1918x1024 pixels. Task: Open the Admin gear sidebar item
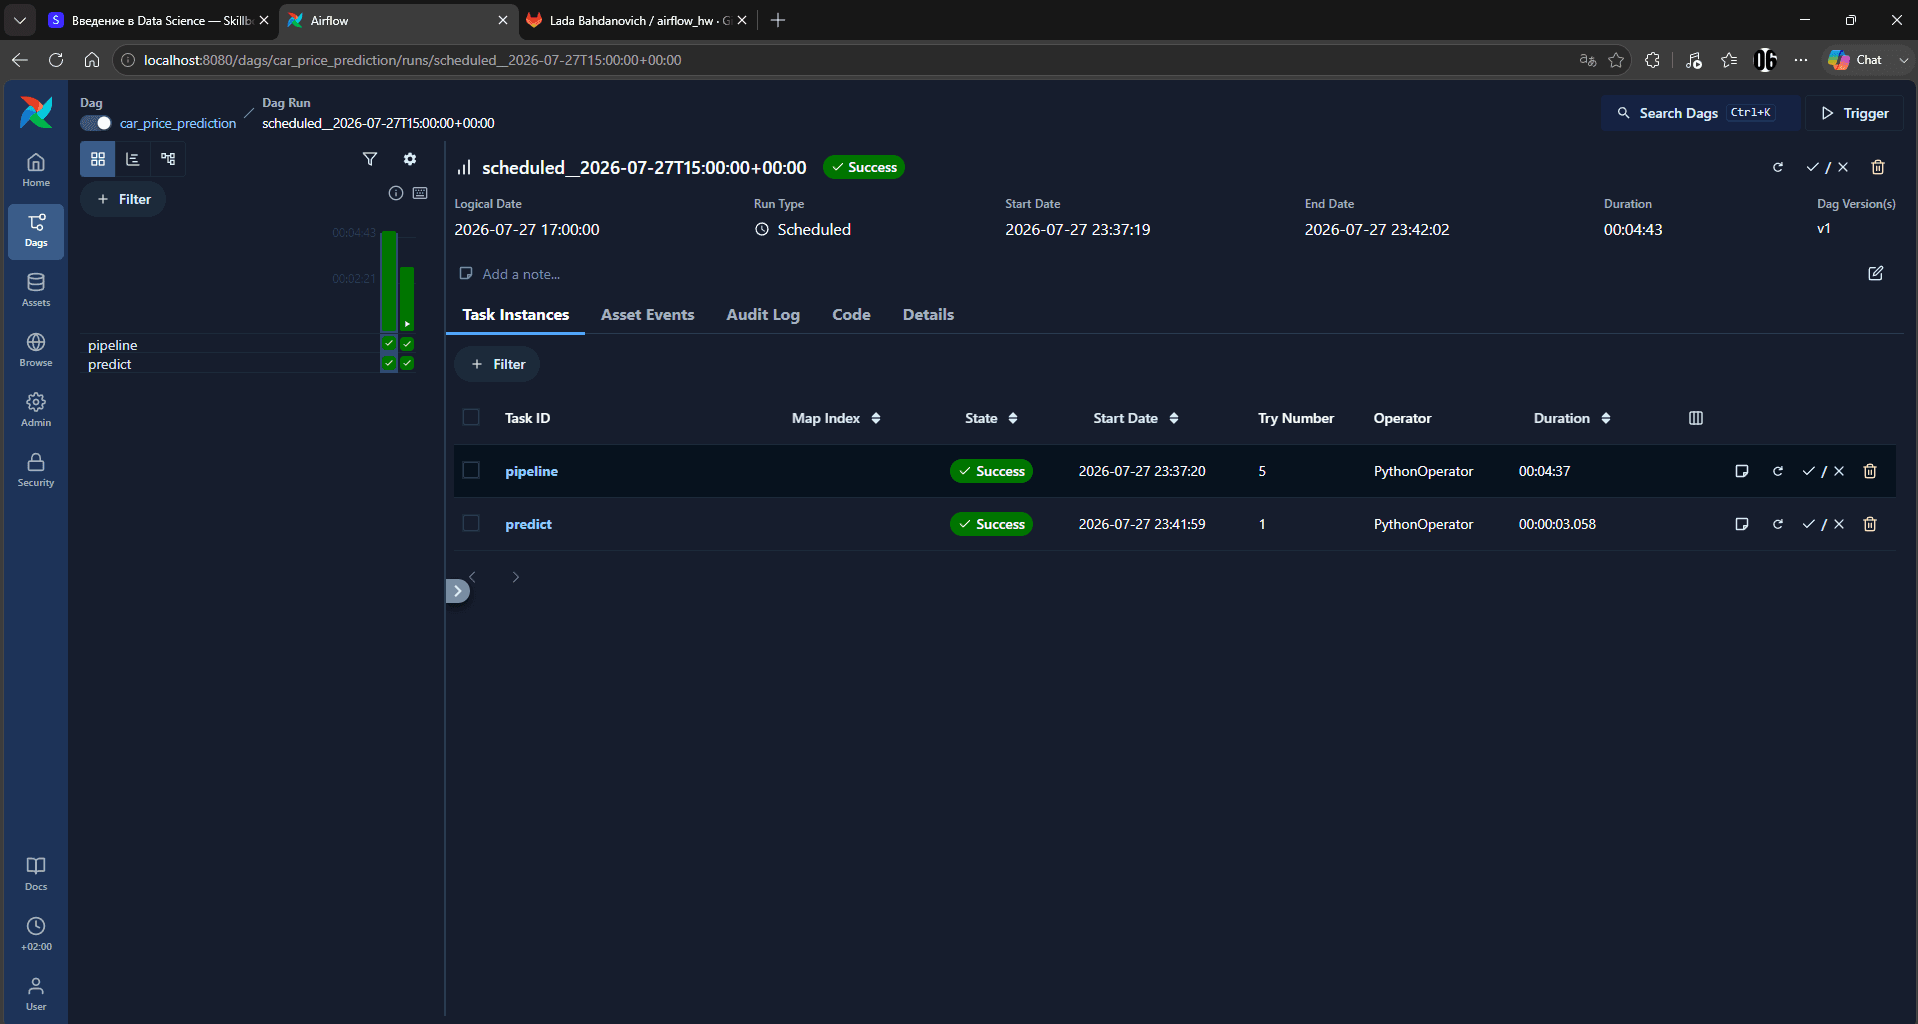click(x=36, y=410)
